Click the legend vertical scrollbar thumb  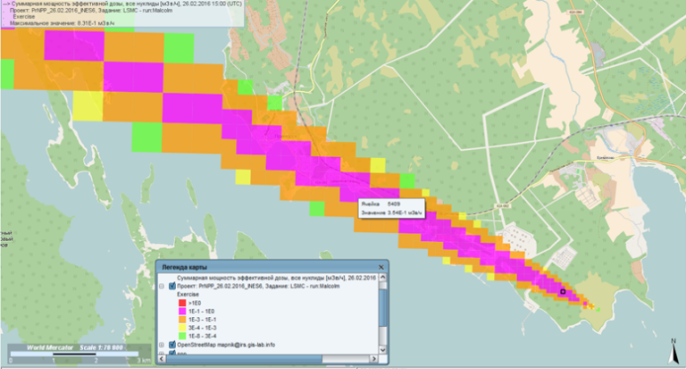tap(382, 308)
